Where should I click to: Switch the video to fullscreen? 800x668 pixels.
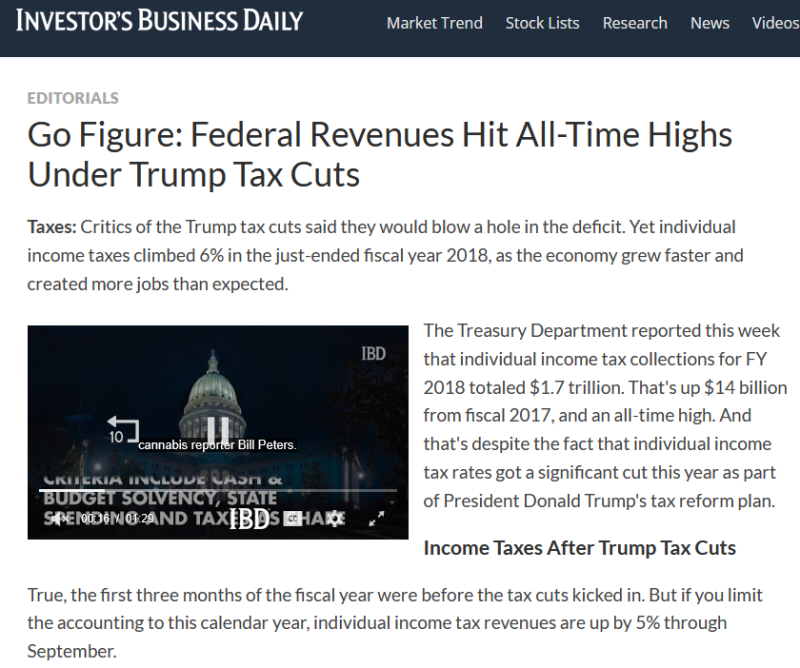click(x=377, y=518)
